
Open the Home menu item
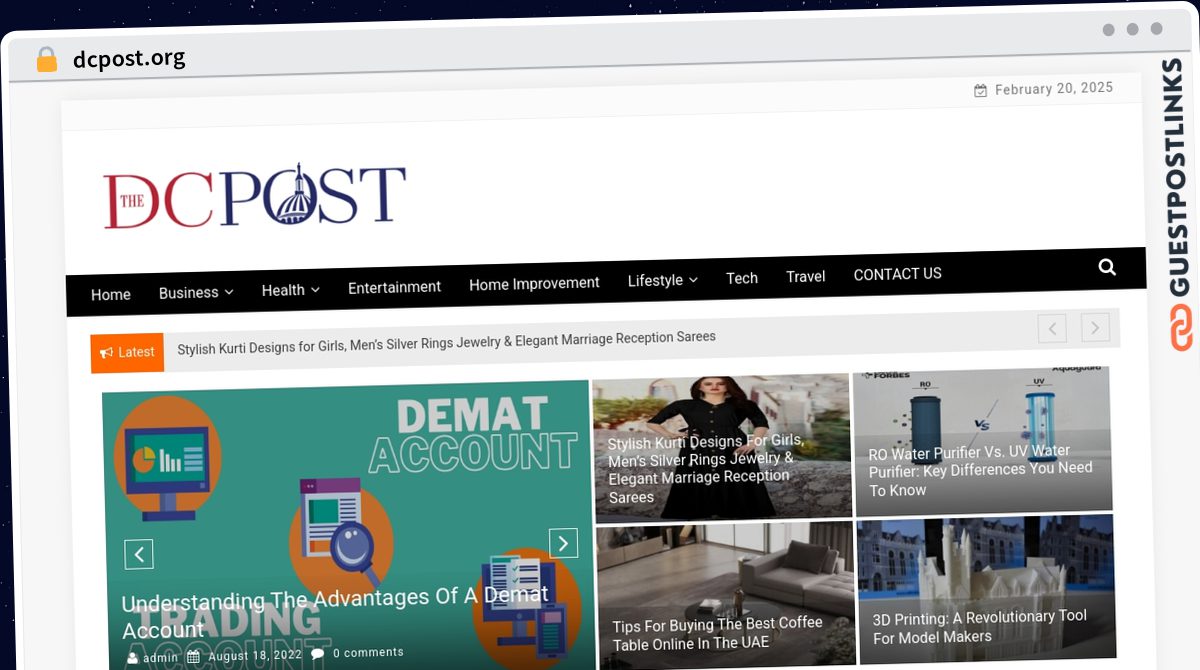point(111,295)
